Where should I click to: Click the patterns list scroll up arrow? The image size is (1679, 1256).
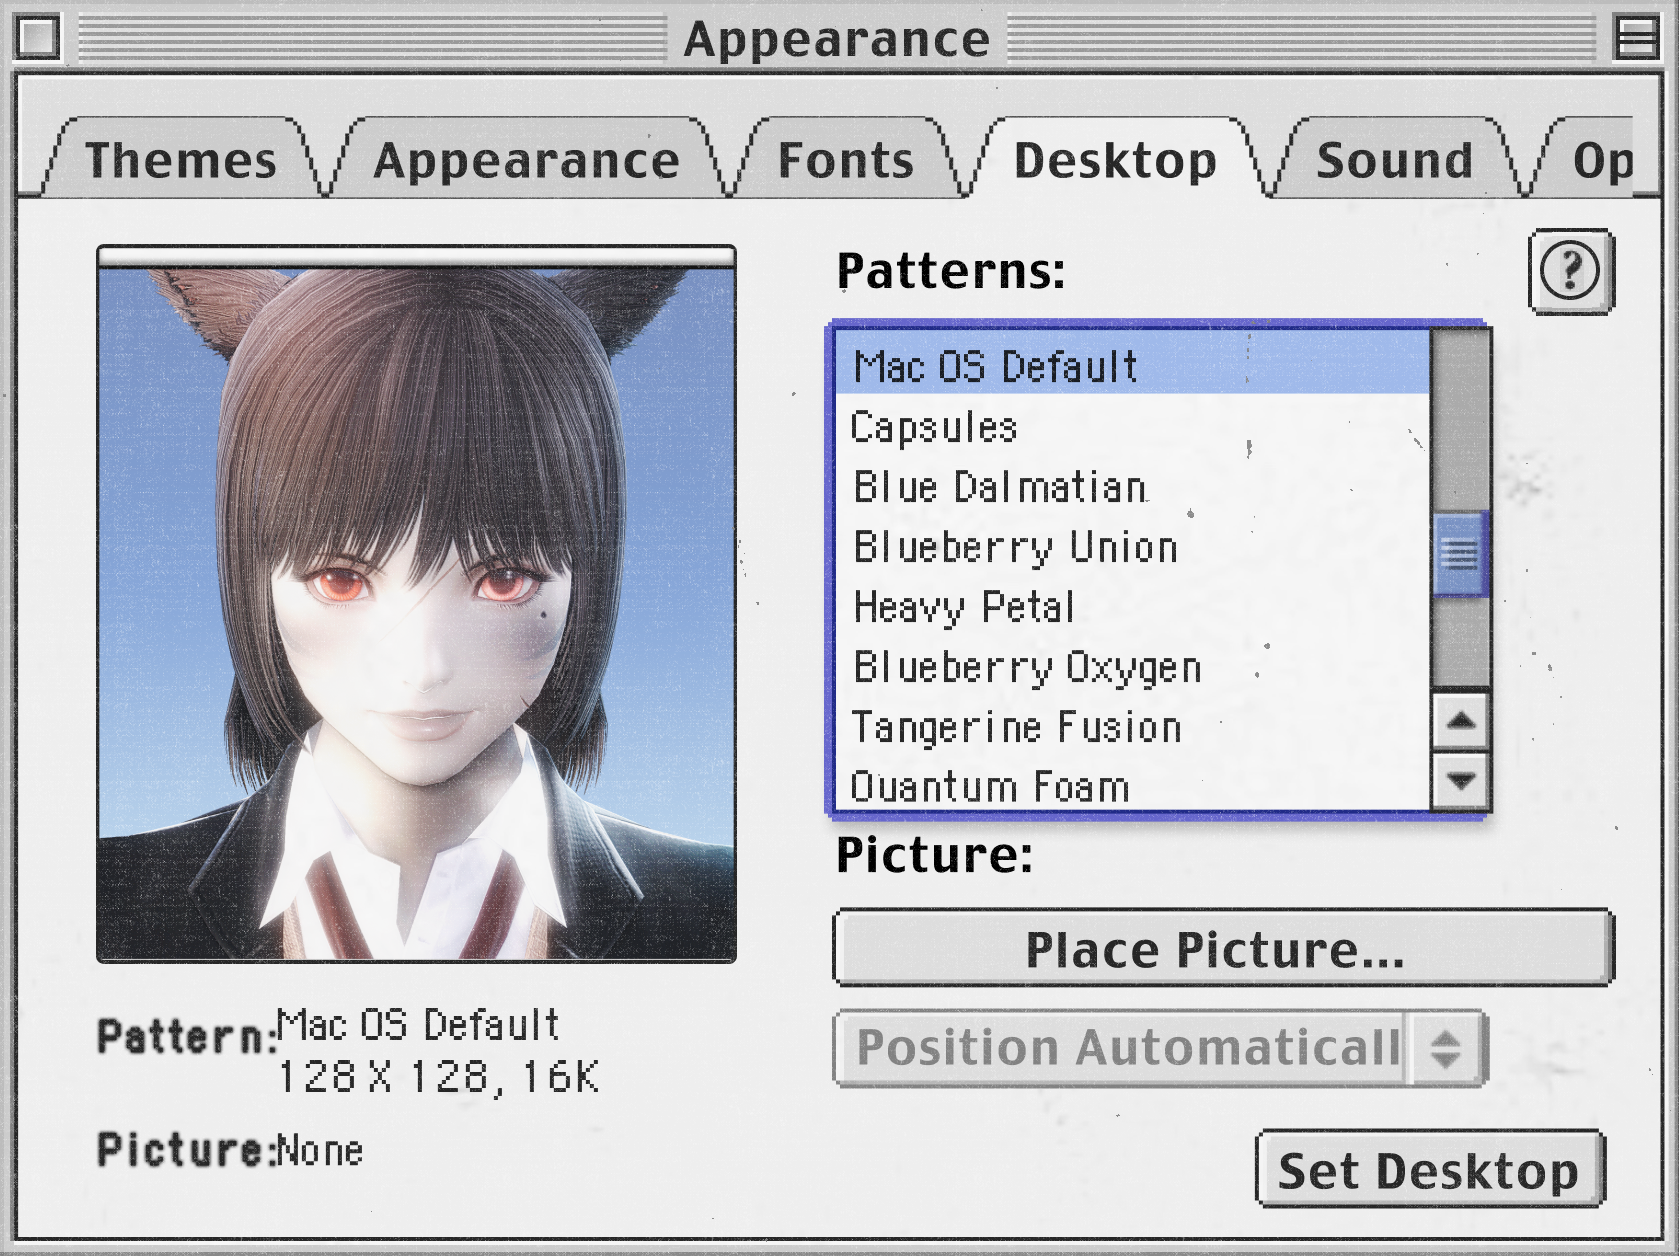[x=1461, y=720]
